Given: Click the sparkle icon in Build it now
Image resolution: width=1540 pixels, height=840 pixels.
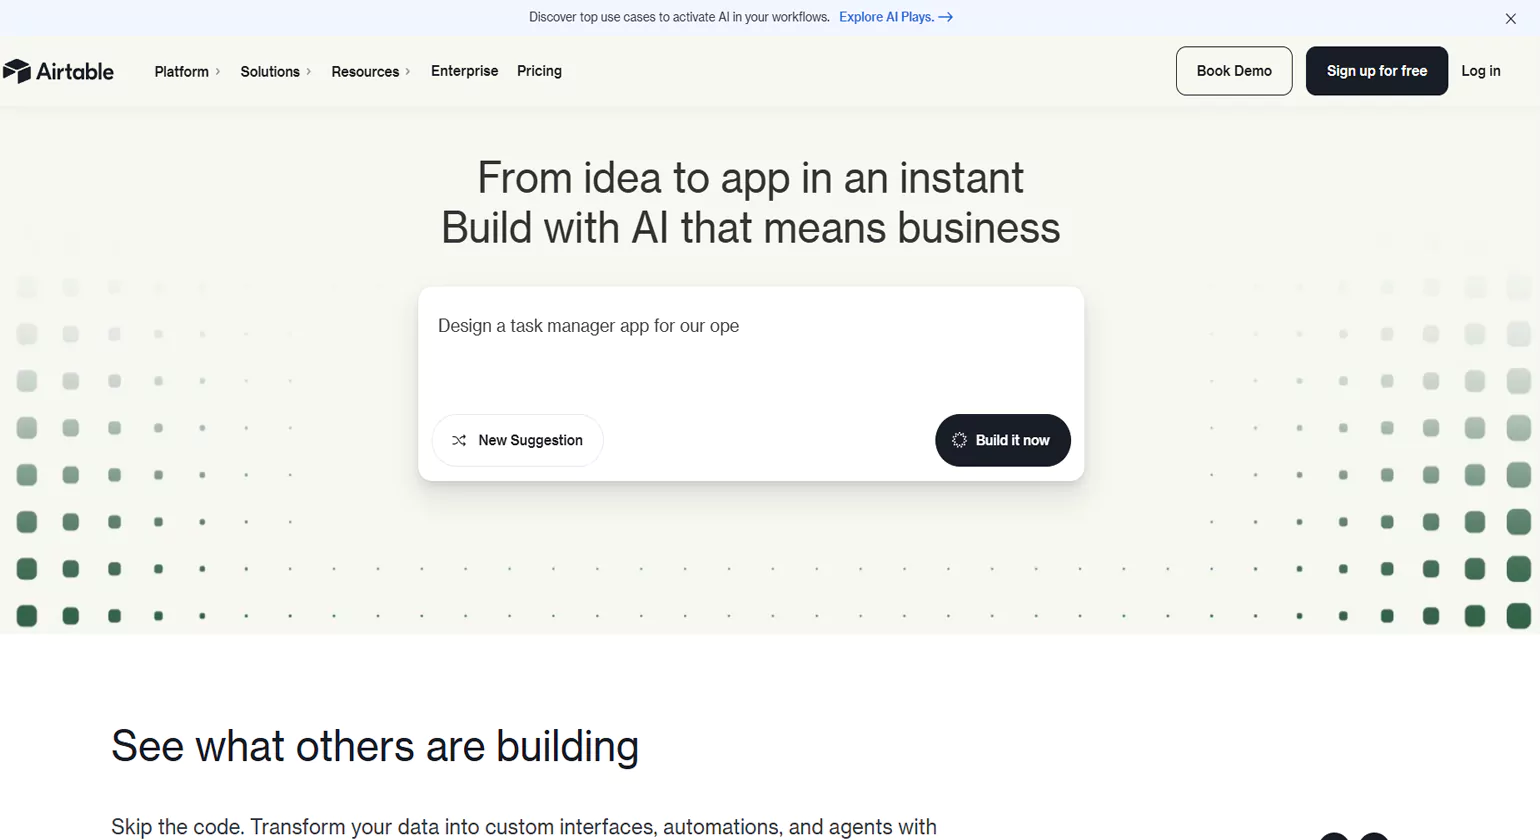Looking at the screenshot, I should point(959,440).
